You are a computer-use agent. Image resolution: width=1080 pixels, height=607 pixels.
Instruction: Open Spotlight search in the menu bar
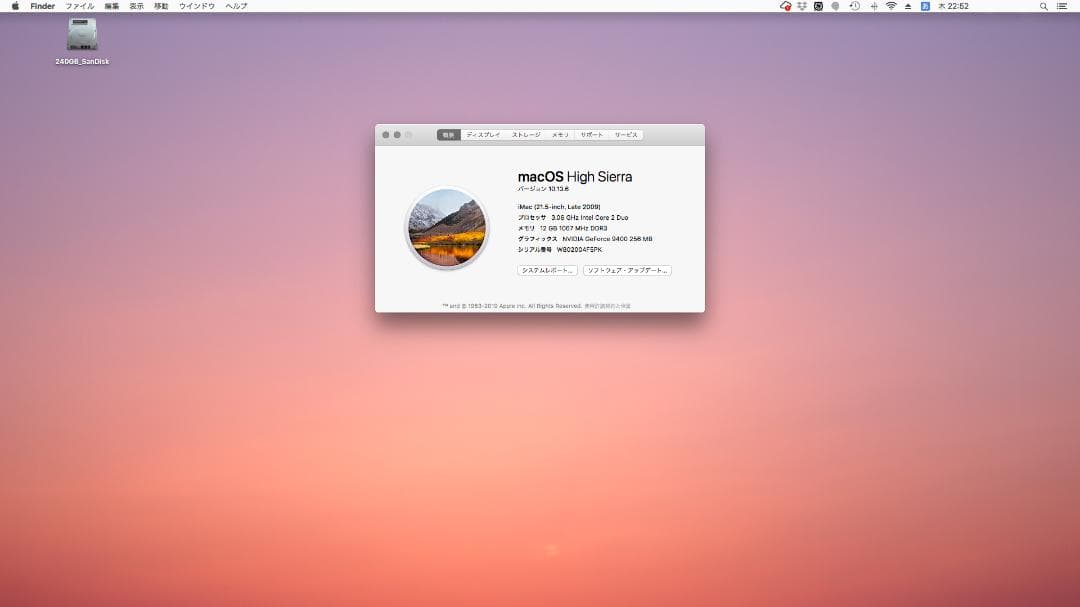(x=1043, y=6)
